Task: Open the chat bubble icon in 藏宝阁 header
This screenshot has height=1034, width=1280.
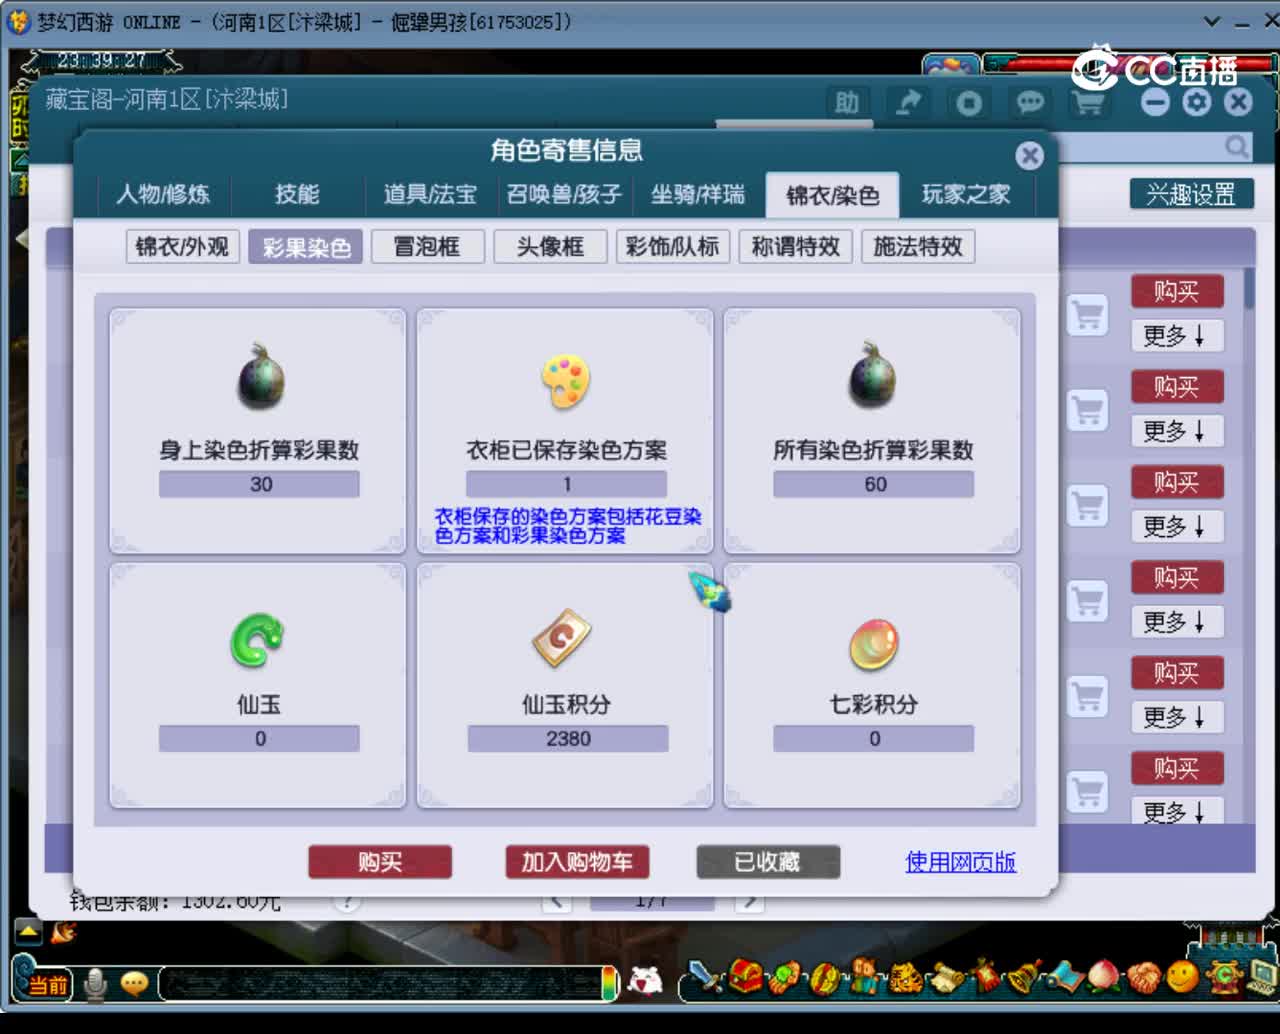Action: pos(1030,102)
